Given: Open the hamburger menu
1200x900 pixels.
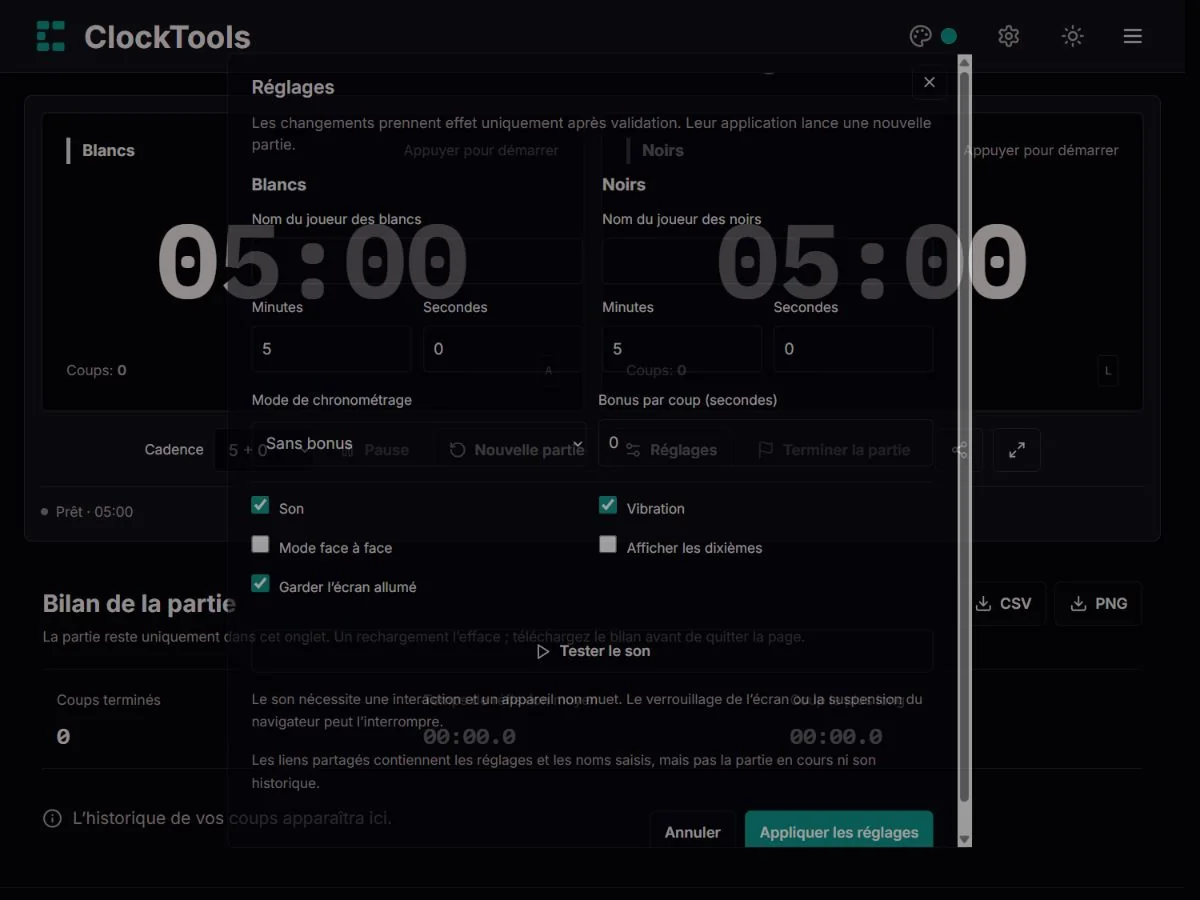Looking at the screenshot, I should (1132, 36).
